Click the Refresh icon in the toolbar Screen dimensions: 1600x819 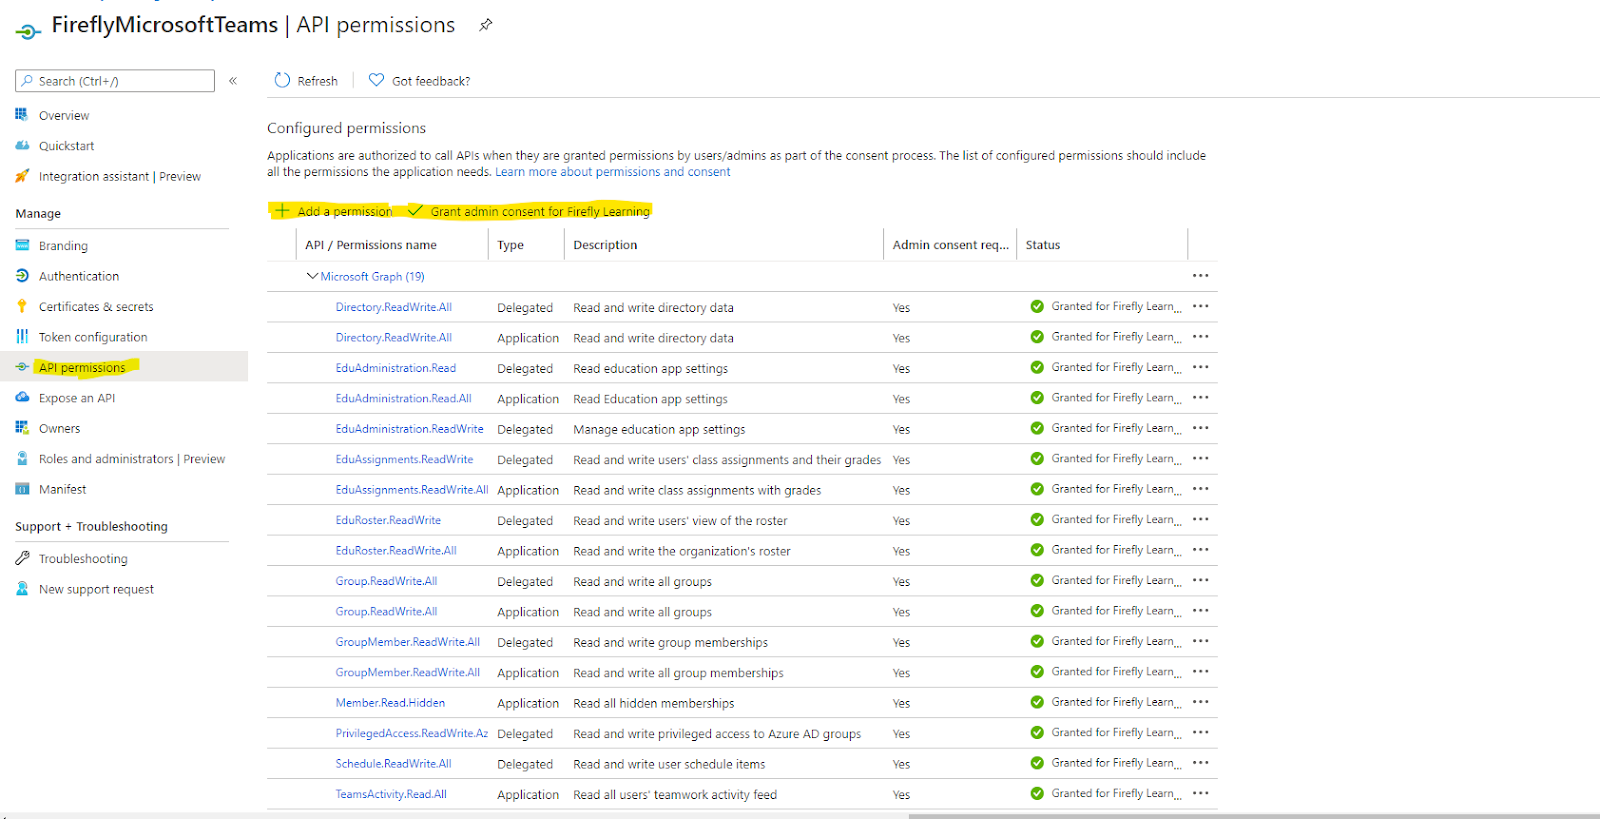(x=282, y=80)
